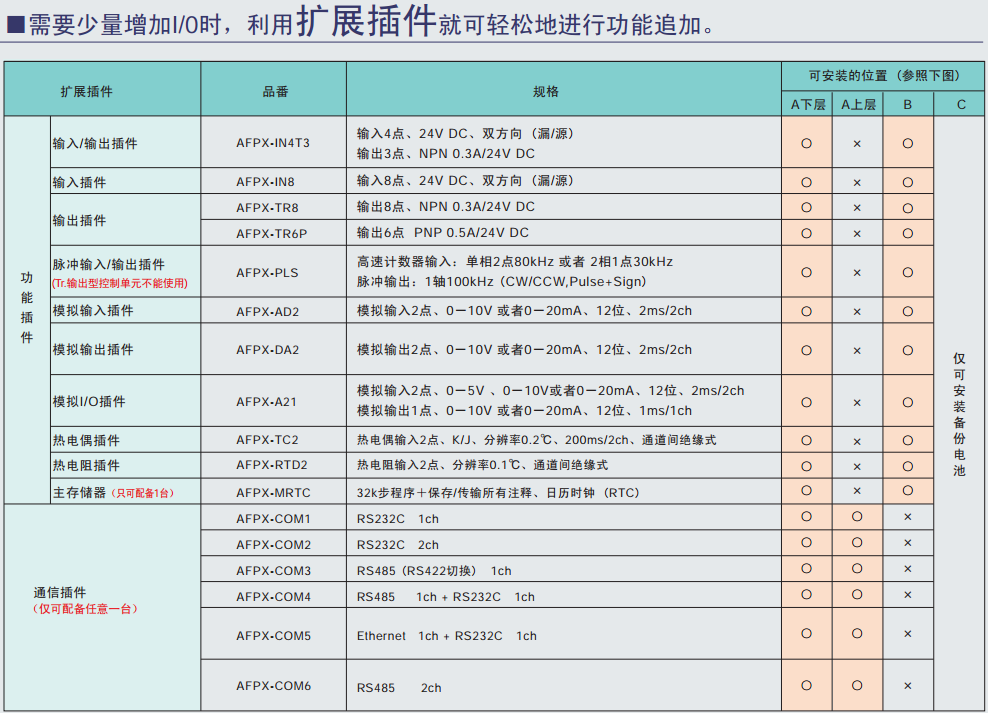This screenshot has width=988, height=713.
Task: Click the red note 仅可配备任意一台
Action: 88,609
